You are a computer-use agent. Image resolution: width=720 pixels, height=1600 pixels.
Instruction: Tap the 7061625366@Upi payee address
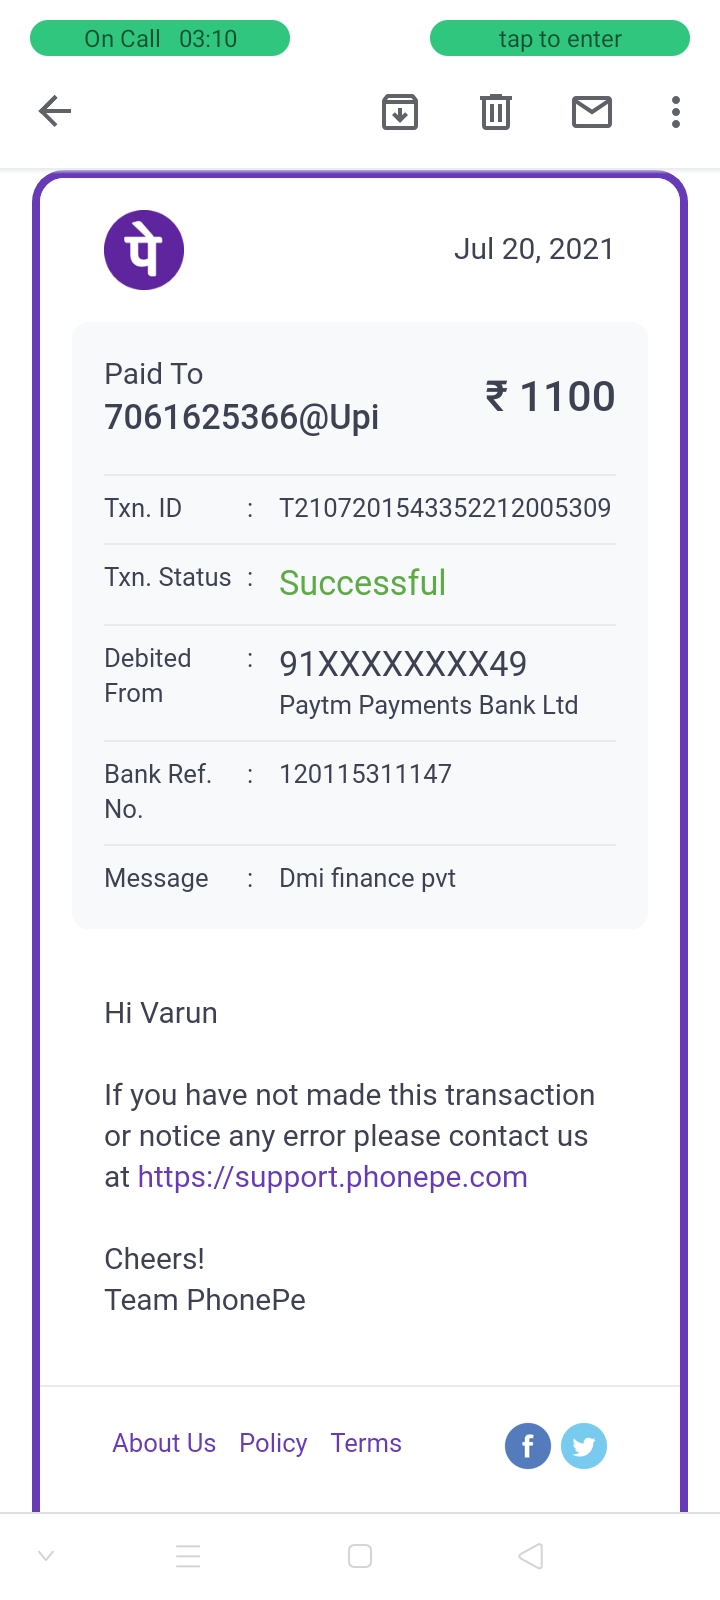point(242,417)
